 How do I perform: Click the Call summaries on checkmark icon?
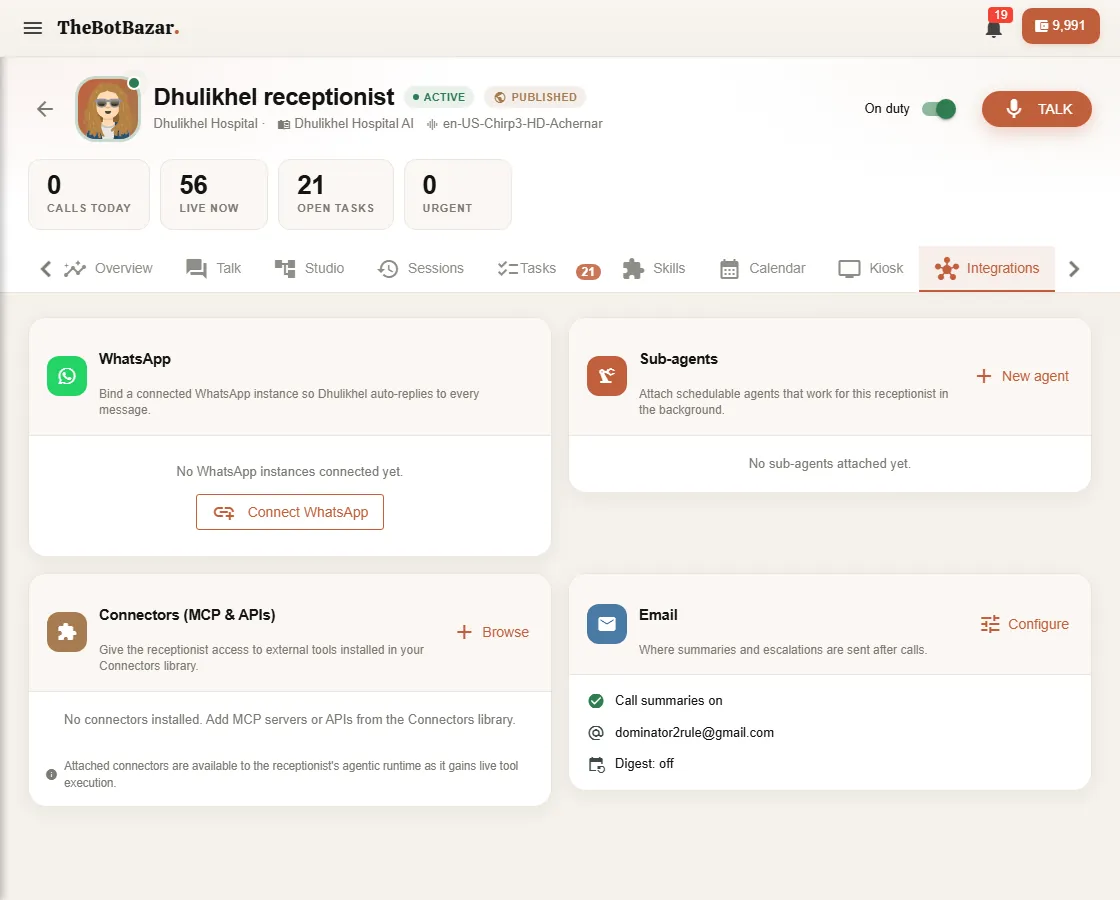click(596, 701)
